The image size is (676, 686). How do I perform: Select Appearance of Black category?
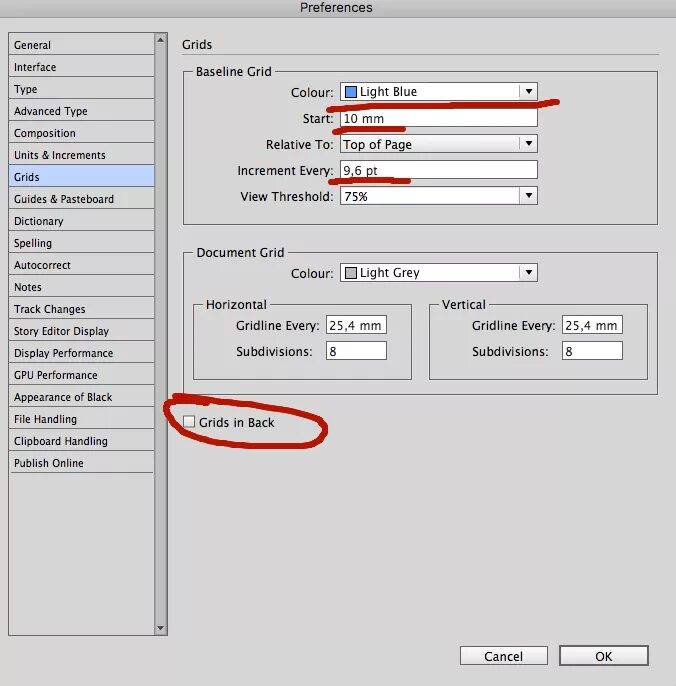click(81, 396)
